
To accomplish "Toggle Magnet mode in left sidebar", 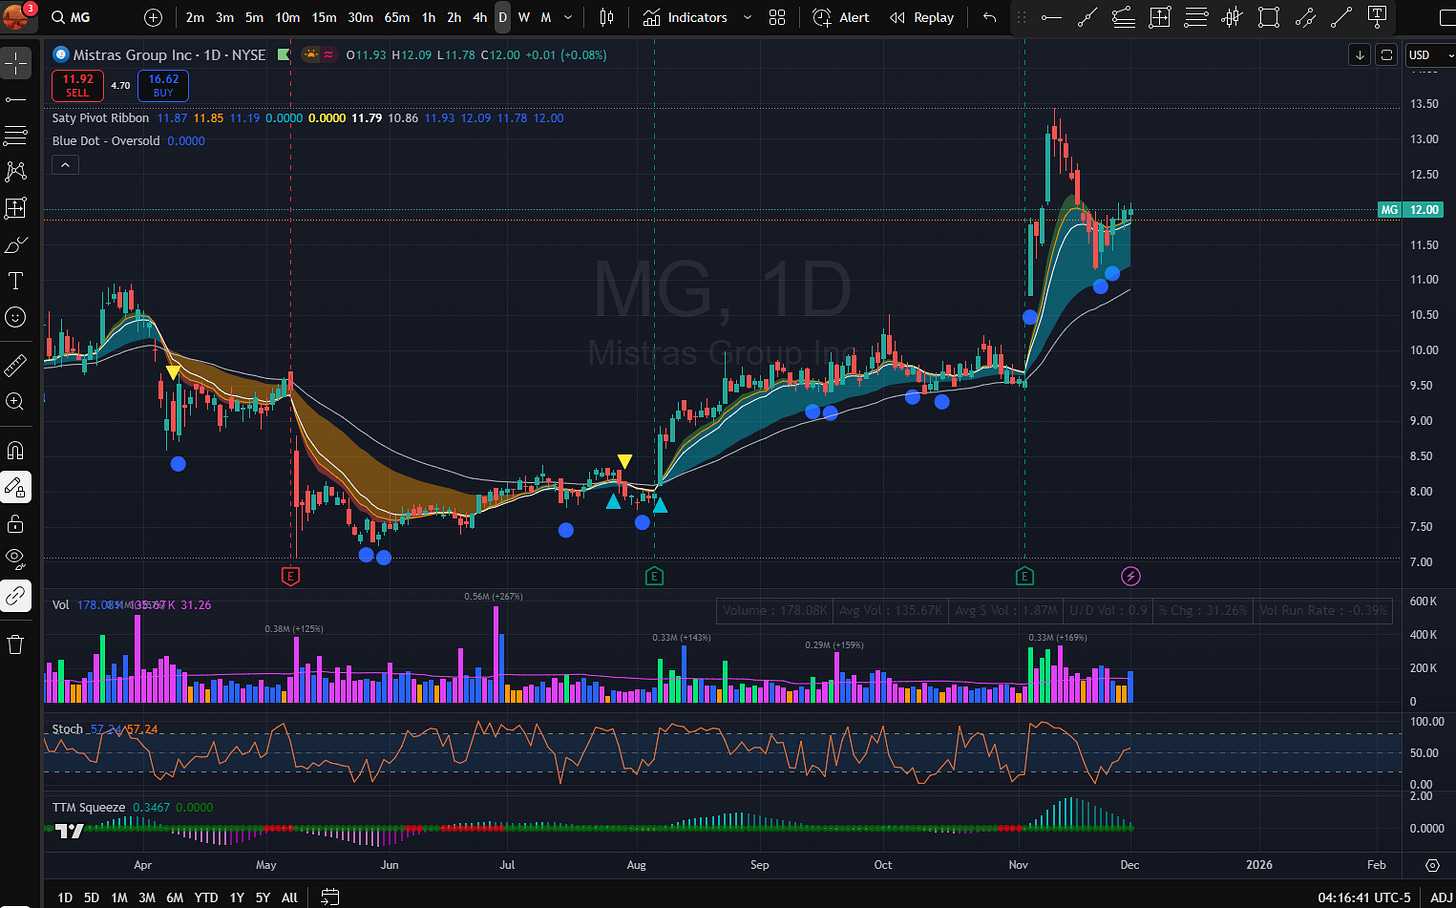I will coord(16,450).
